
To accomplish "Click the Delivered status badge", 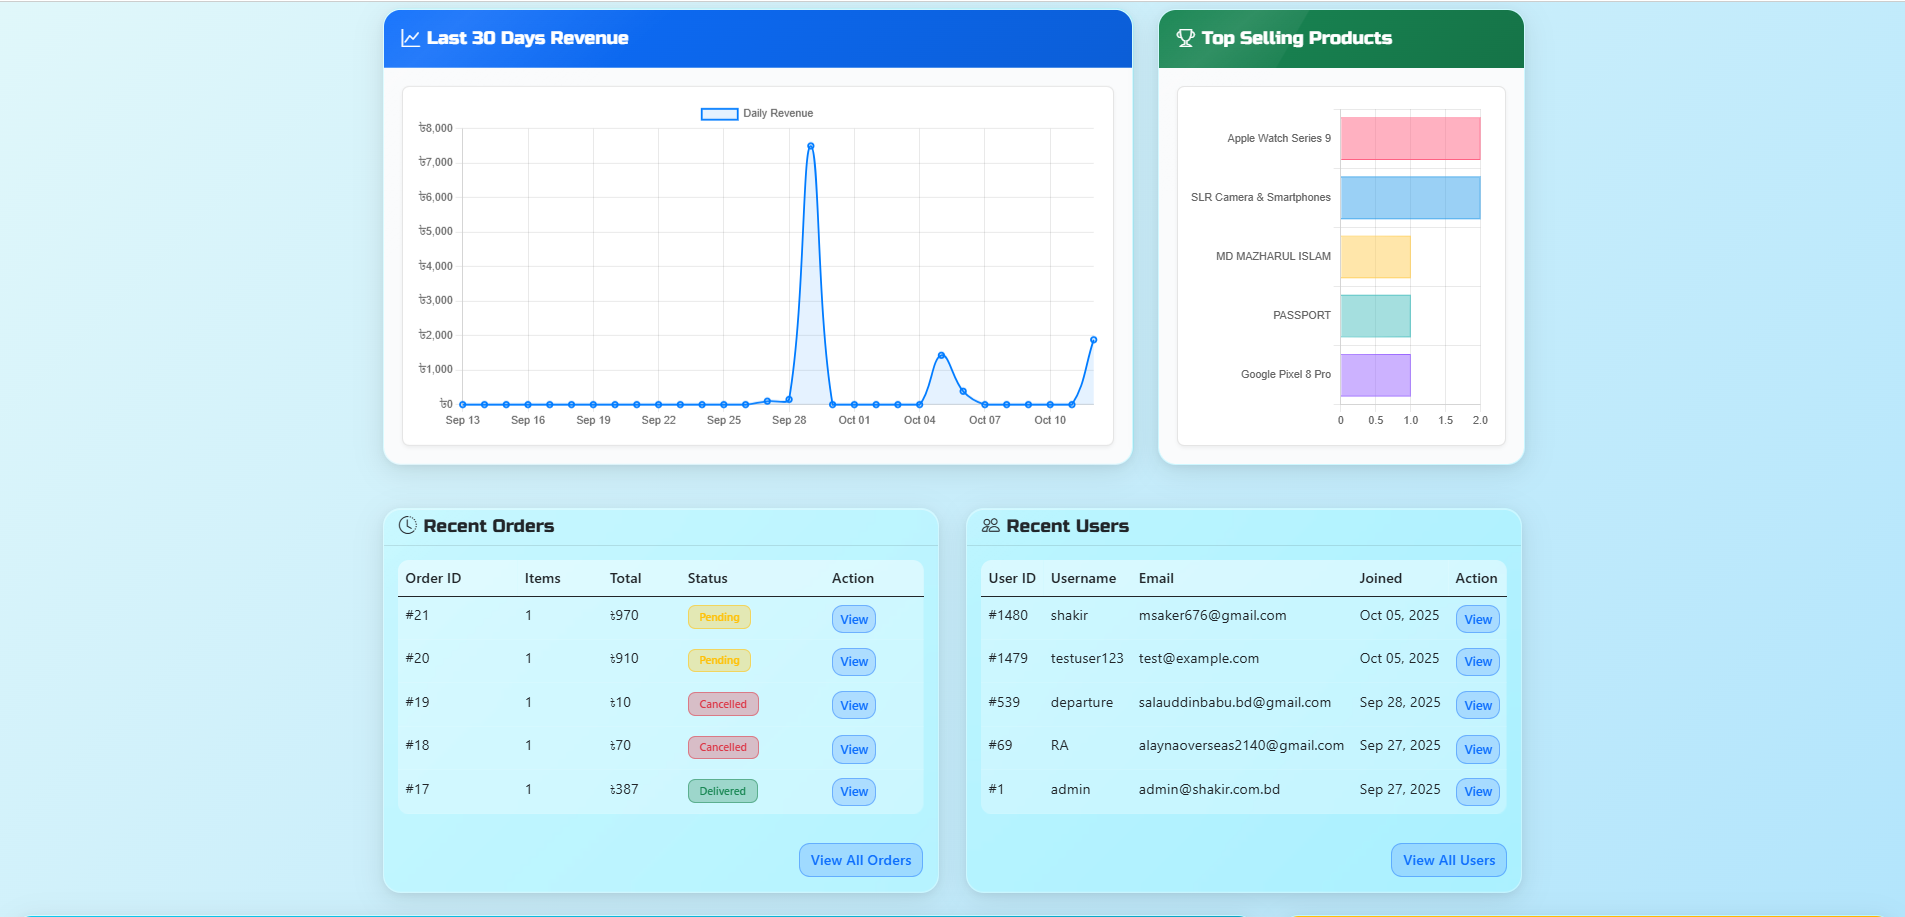I will click(x=723, y=791).
